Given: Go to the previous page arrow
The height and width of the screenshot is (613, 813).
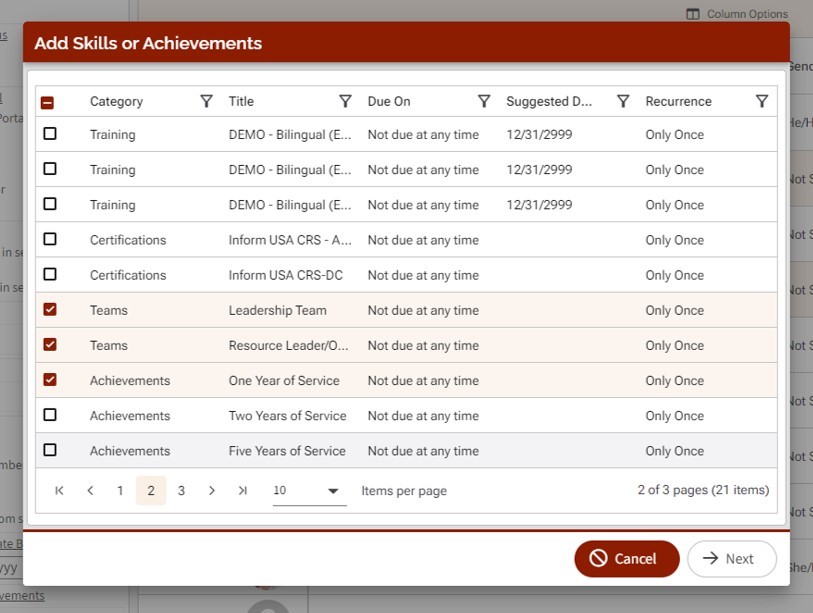Looking at the screenshot, I should click(x=90, y=491).
